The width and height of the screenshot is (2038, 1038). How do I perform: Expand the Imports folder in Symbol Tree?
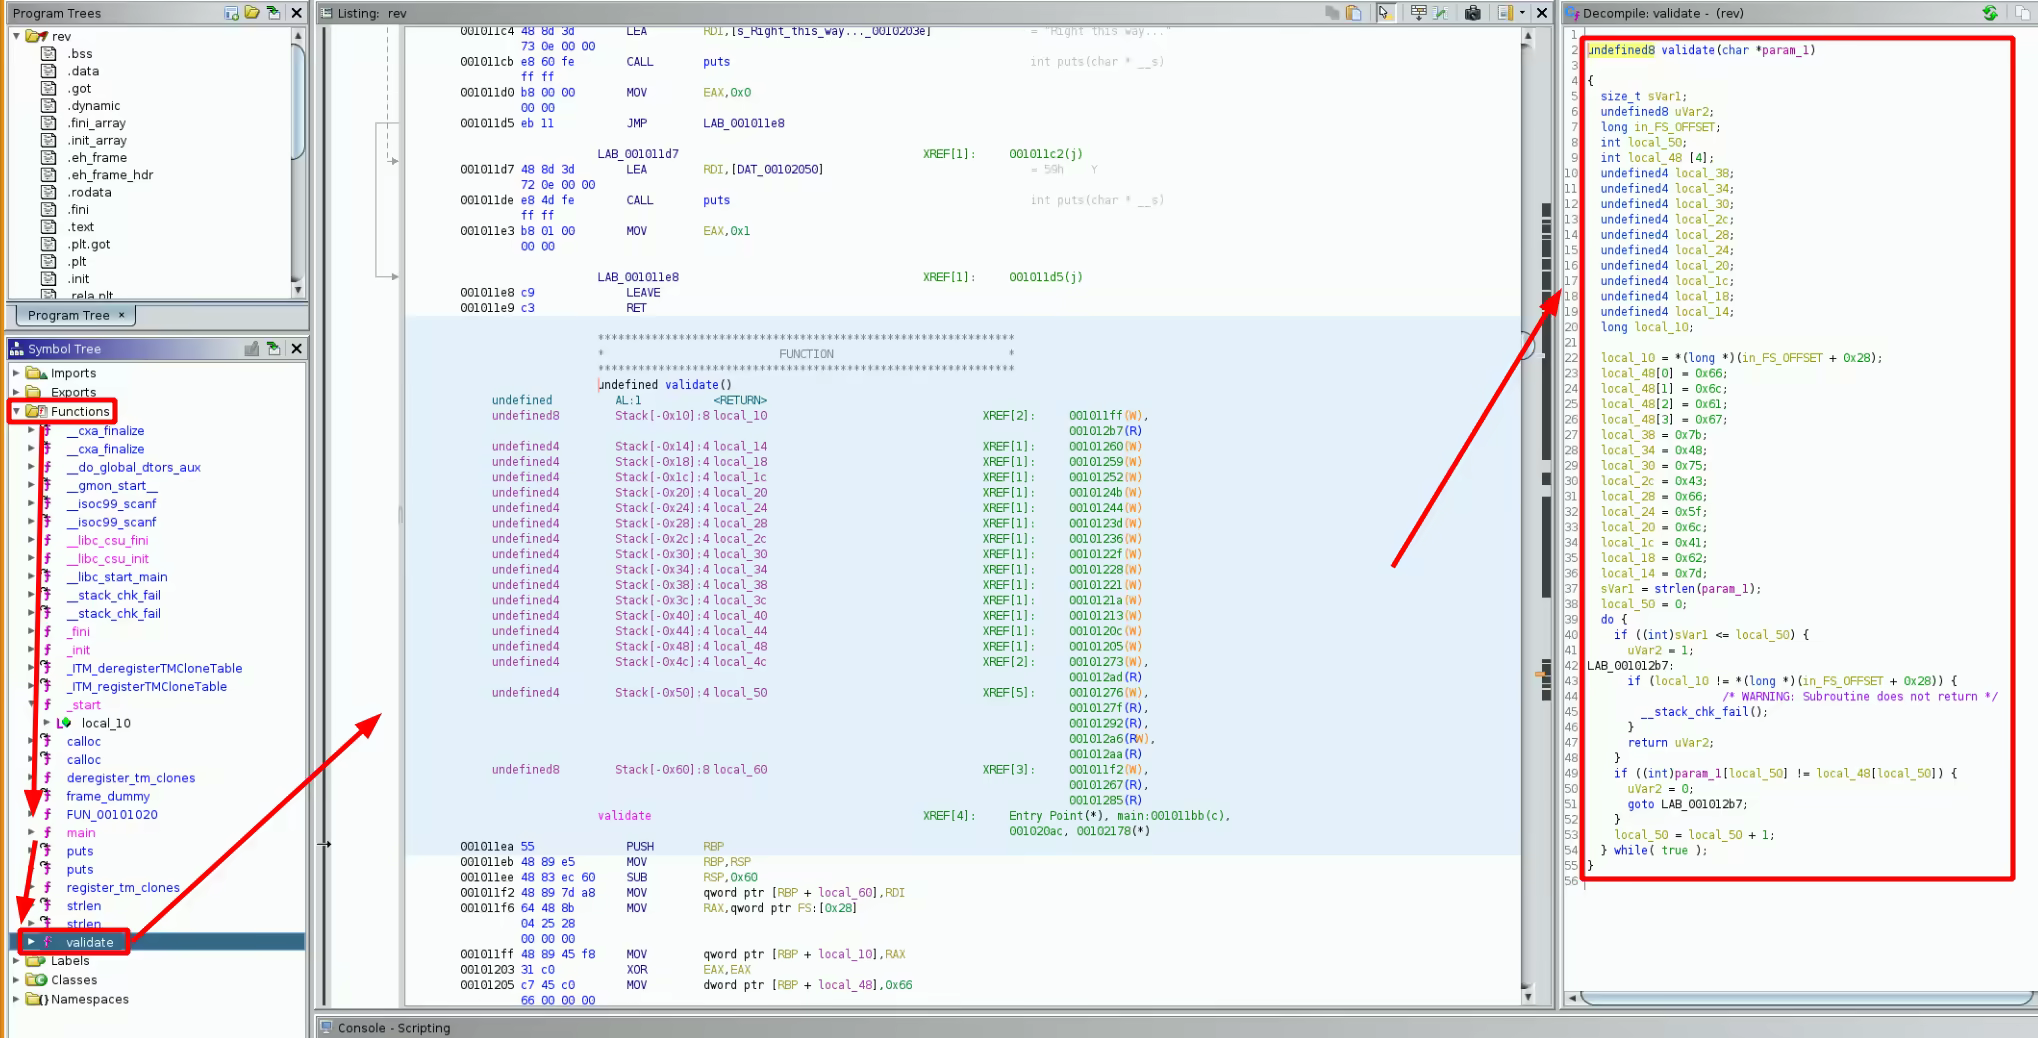click(x=16, y=373)
